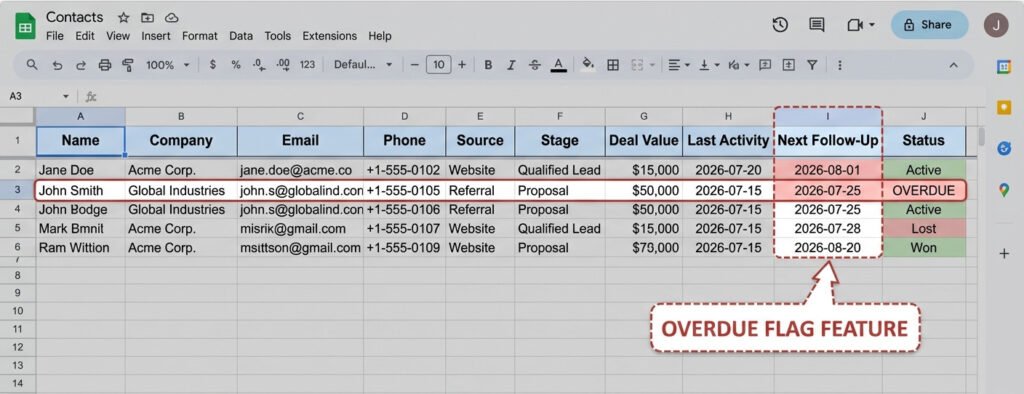Create a filter
This screenshot has height=394, width=1024.
tap(812, 65)
